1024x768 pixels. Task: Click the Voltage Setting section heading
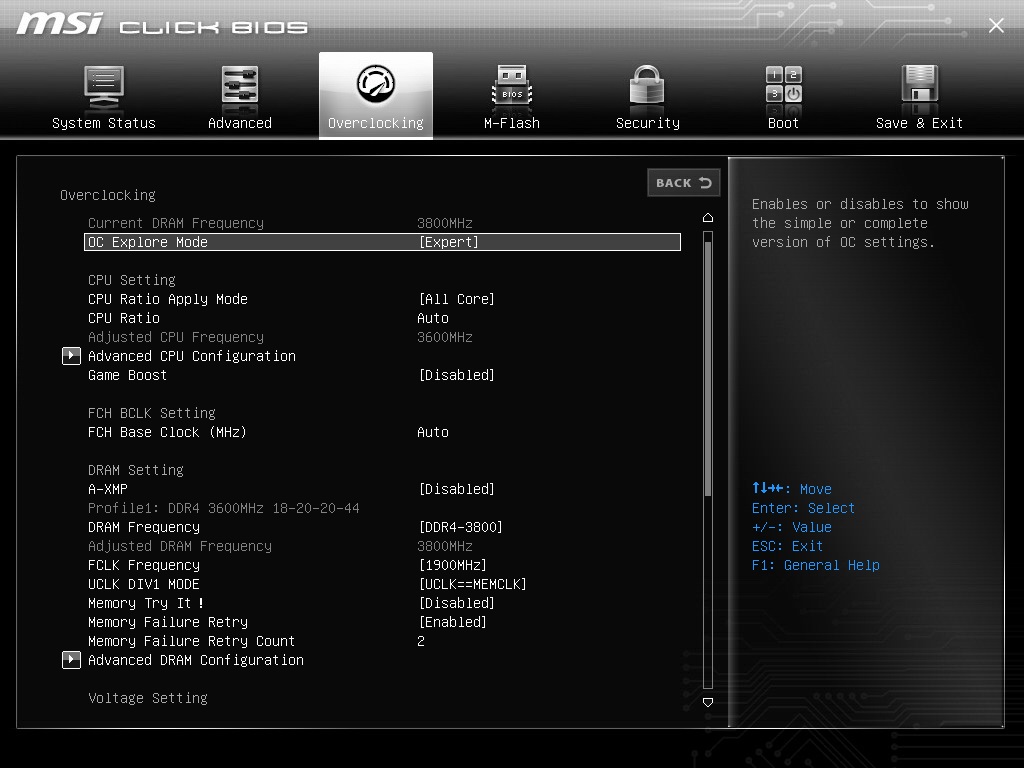click(x=148, y=698)
